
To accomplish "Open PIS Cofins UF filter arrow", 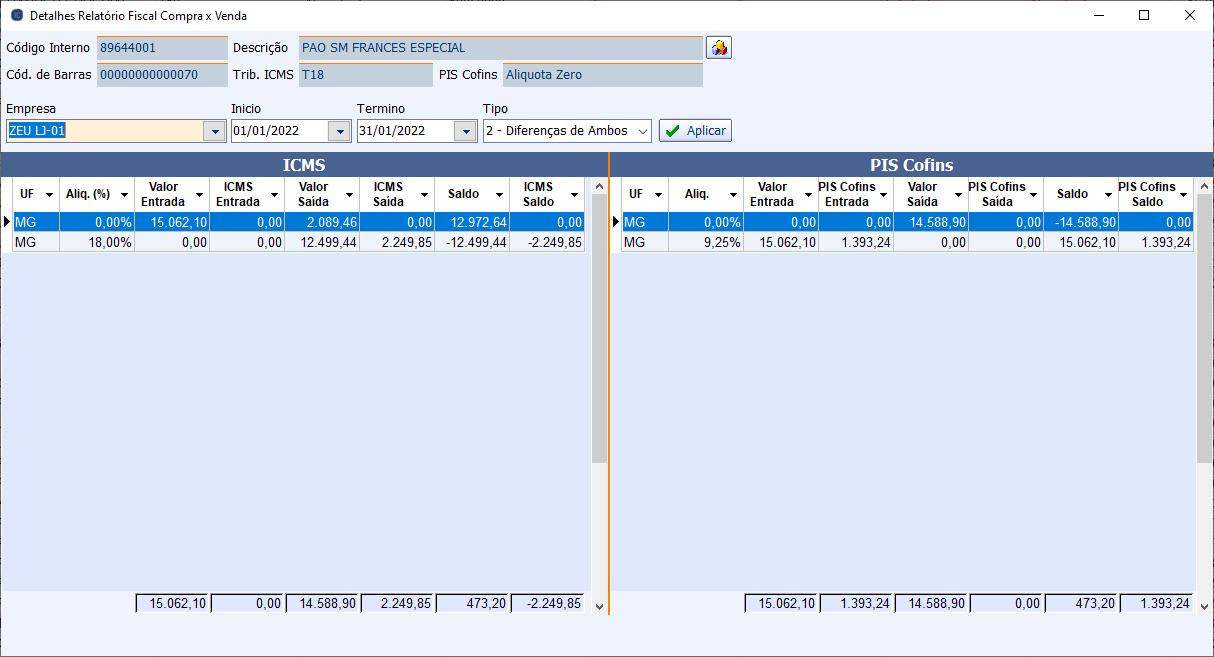I will [658, 195].
